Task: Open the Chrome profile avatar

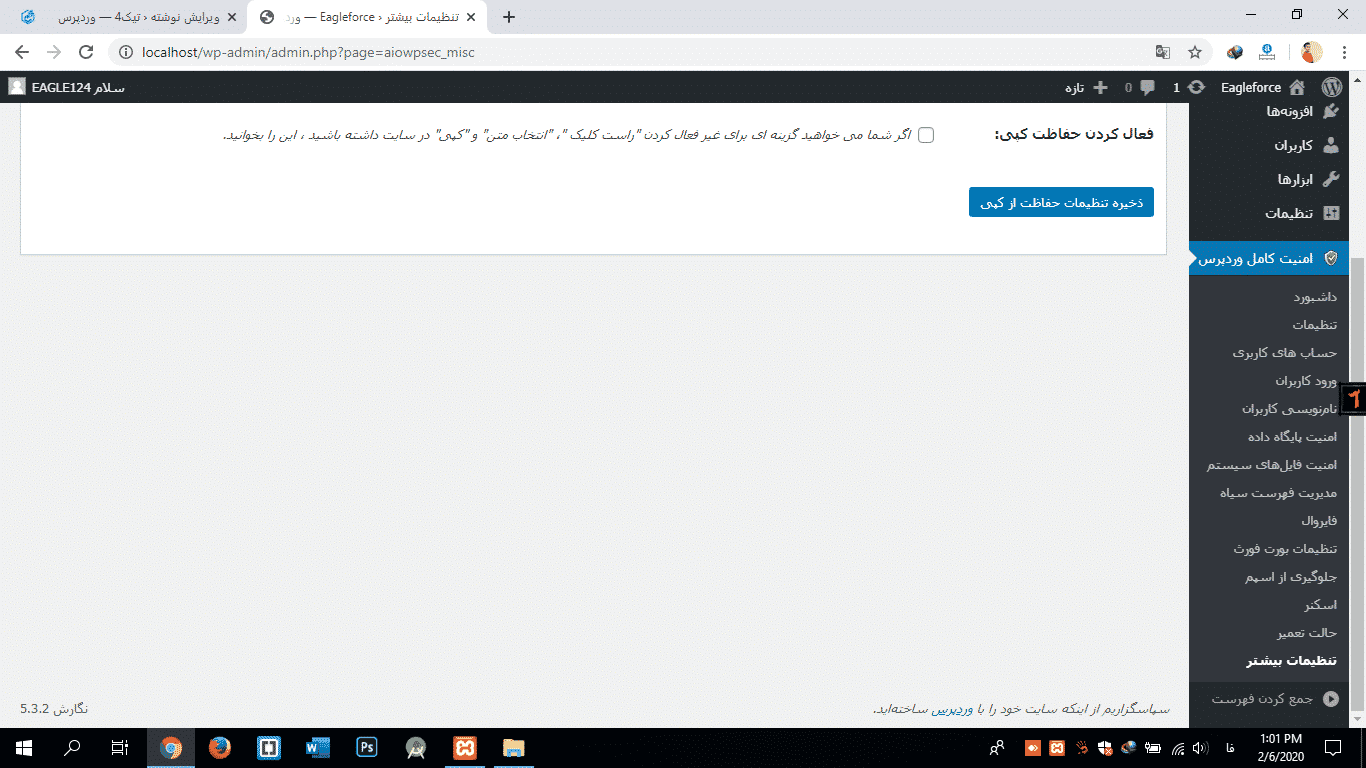Action: (1312, 52)
